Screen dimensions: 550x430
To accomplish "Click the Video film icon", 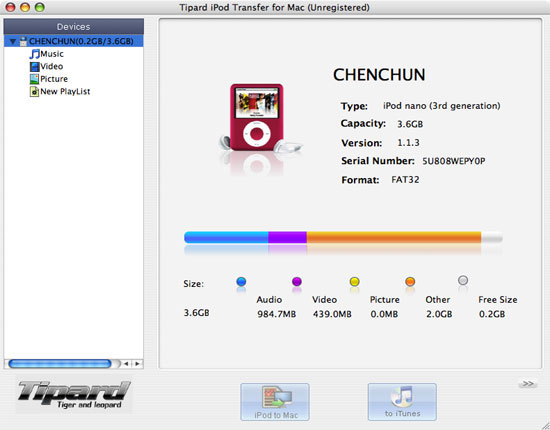I will pyautogui.click(x=34, y=66).
